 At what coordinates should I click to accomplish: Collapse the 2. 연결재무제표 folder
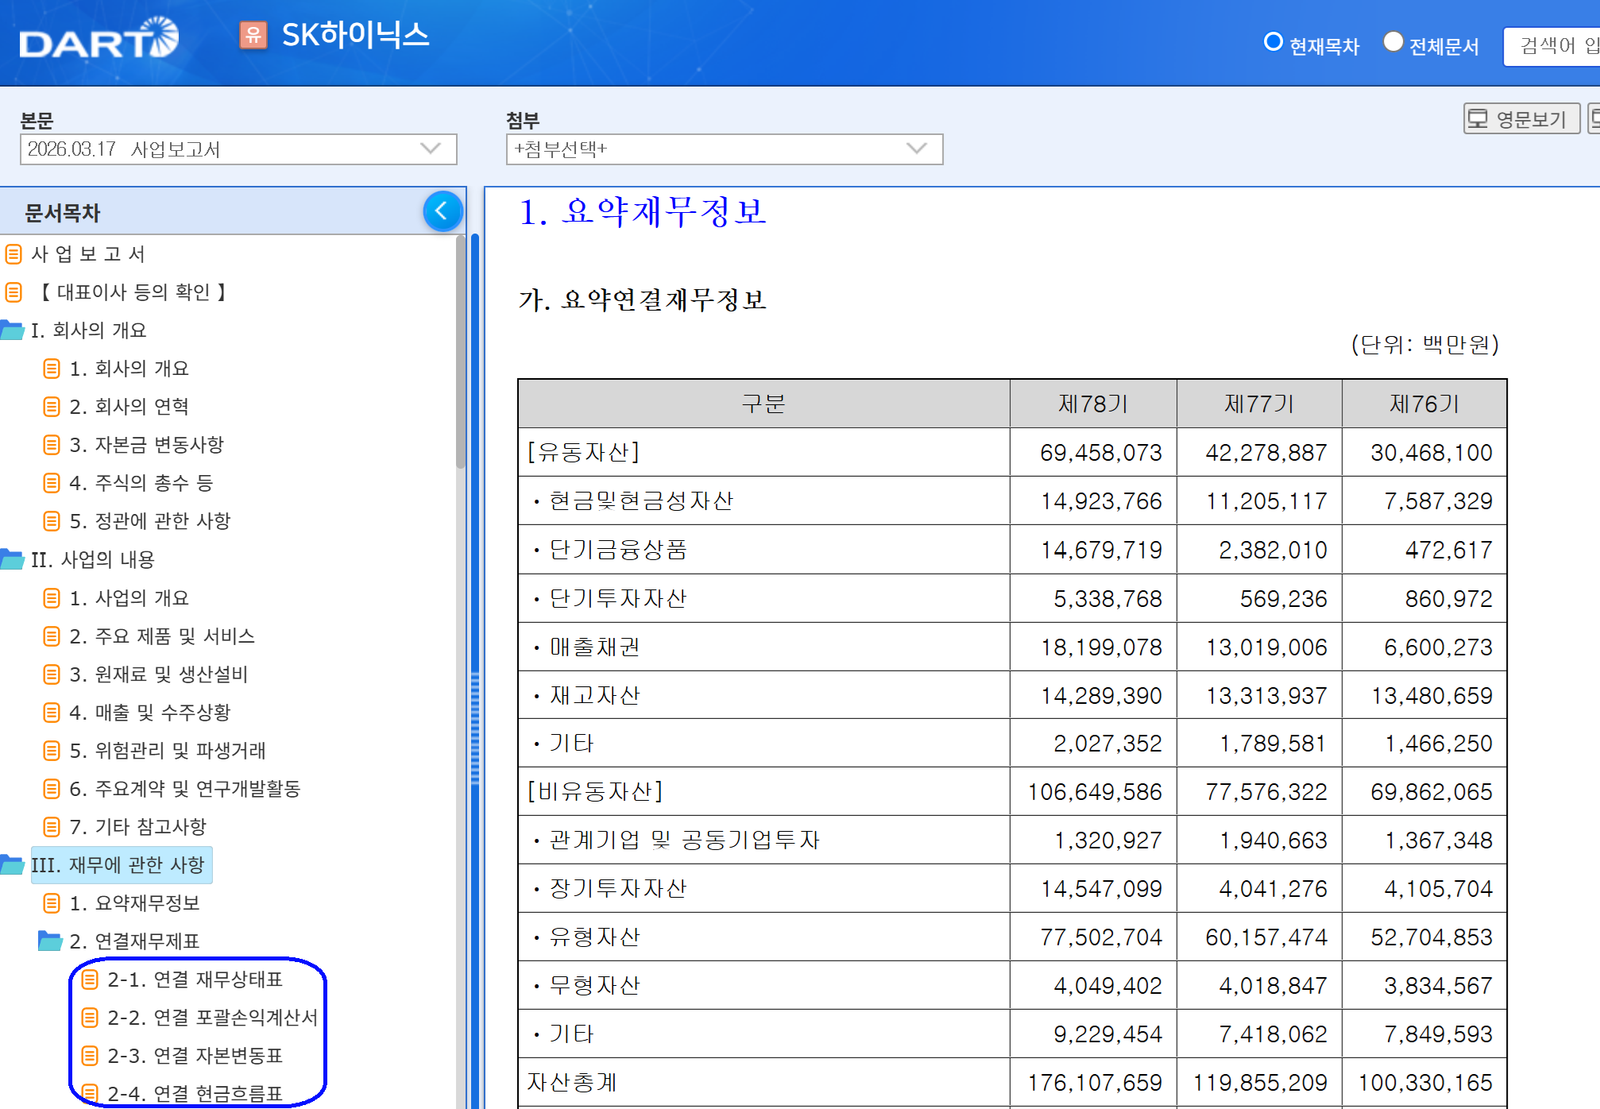click(50, 941)
